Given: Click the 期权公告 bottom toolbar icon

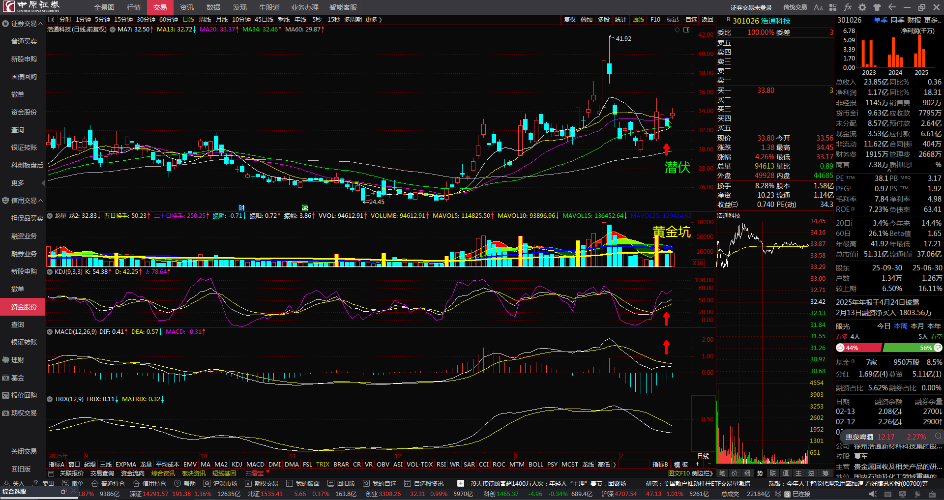Looking at the screenshot, I should [x=262, y=483].
